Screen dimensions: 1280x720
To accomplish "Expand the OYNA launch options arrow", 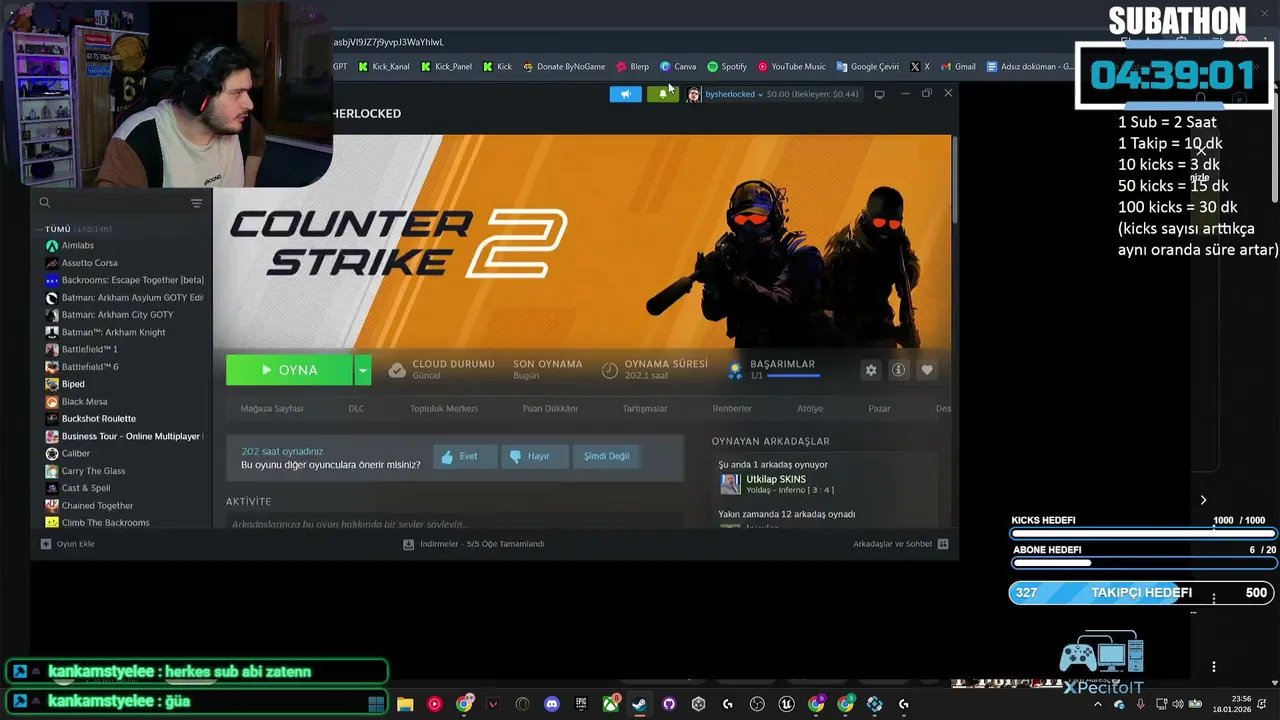I will [363, 370].
